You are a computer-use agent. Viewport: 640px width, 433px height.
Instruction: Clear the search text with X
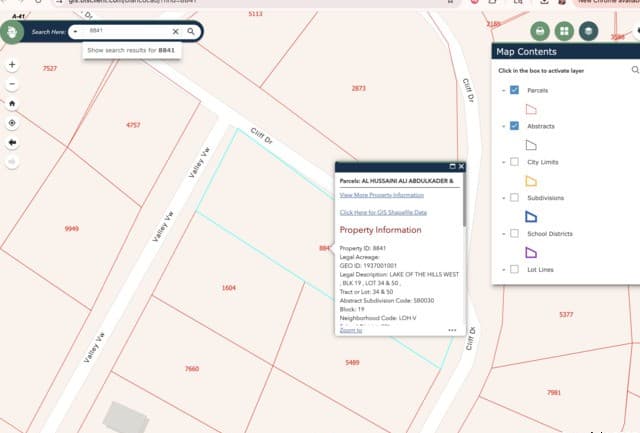176,31
